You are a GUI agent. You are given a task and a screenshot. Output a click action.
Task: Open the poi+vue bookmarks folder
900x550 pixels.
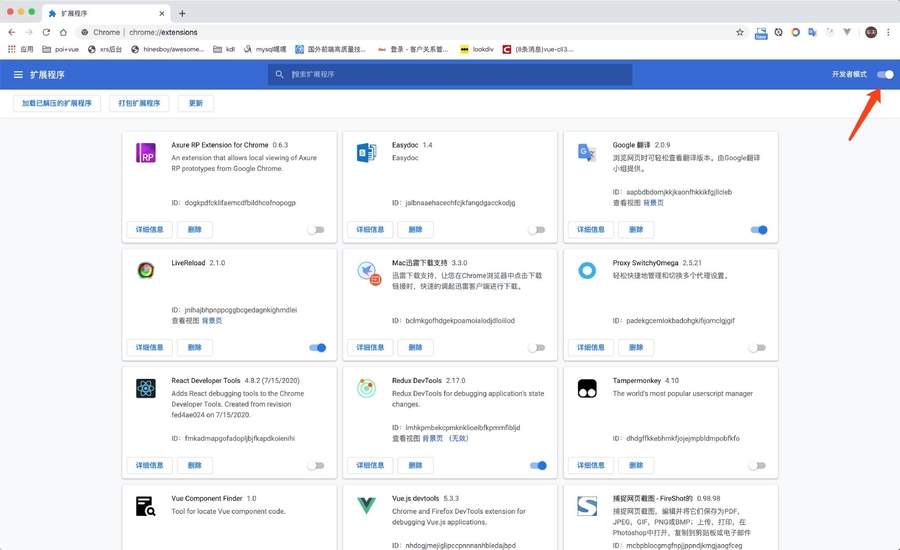click(x=60, y=49)
